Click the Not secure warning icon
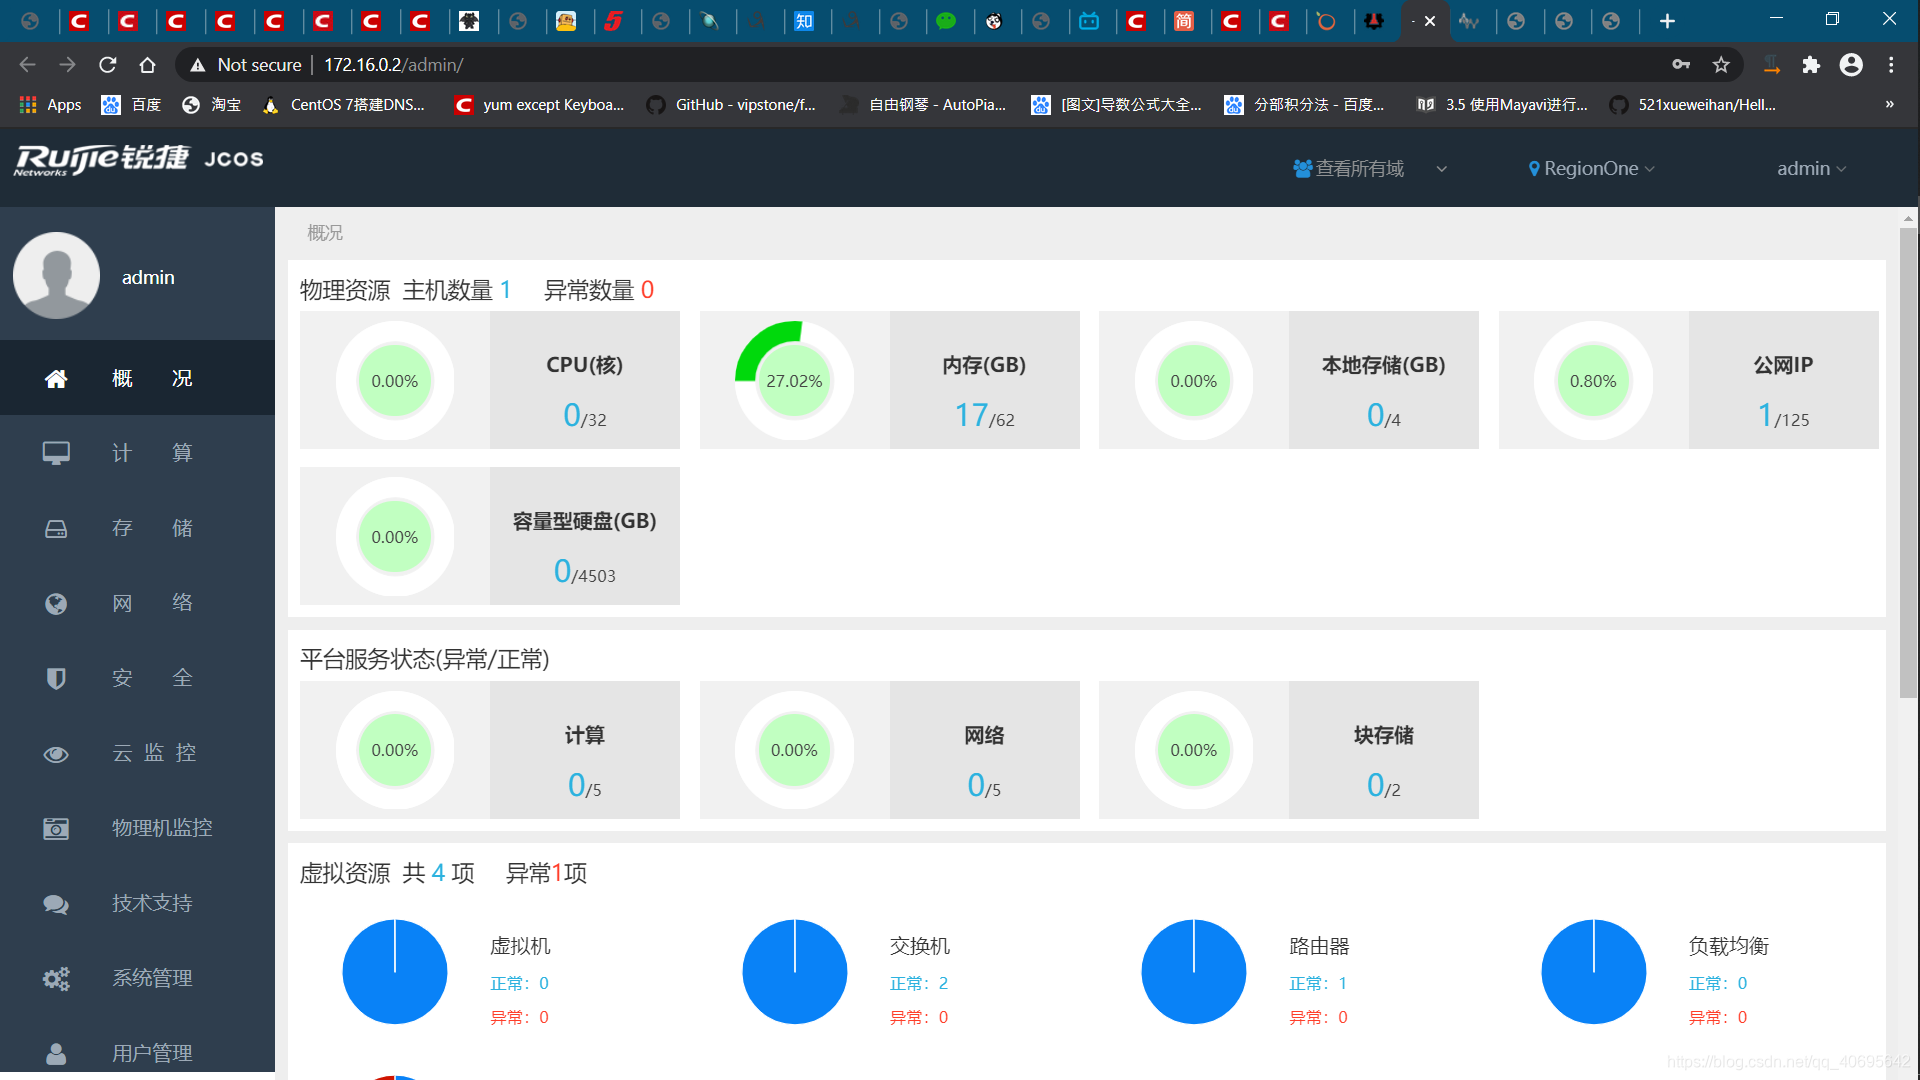This screenshot has height=1080, width=1920. click(x=198, y=65)
